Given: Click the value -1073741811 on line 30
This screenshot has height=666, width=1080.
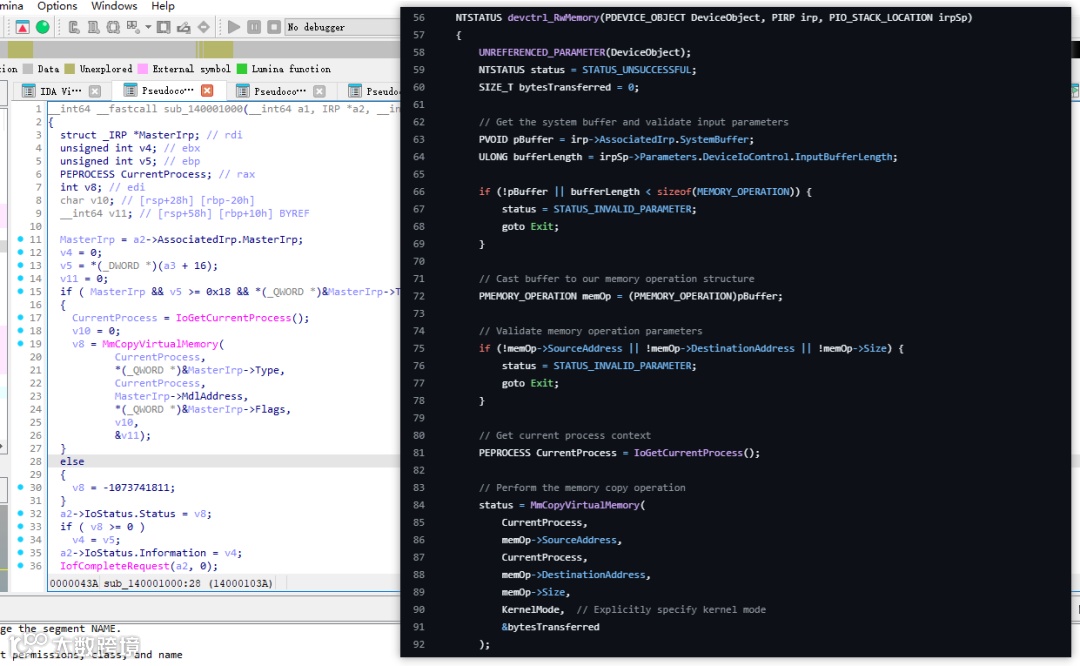Looking at the screenshot, I should coord(136,487).
